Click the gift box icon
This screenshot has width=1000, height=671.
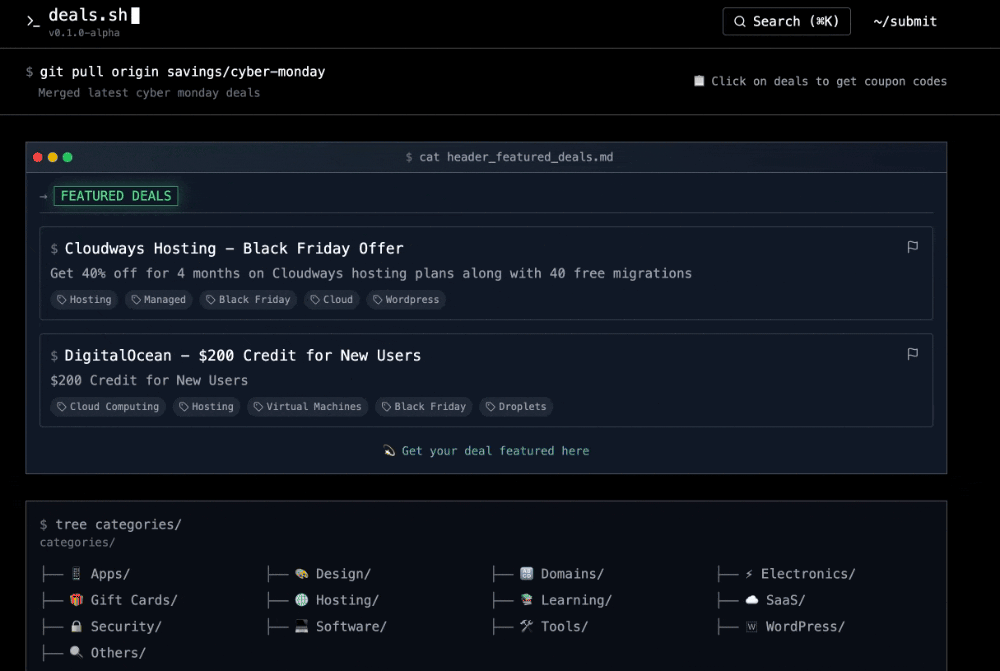[x=77, y=600]
